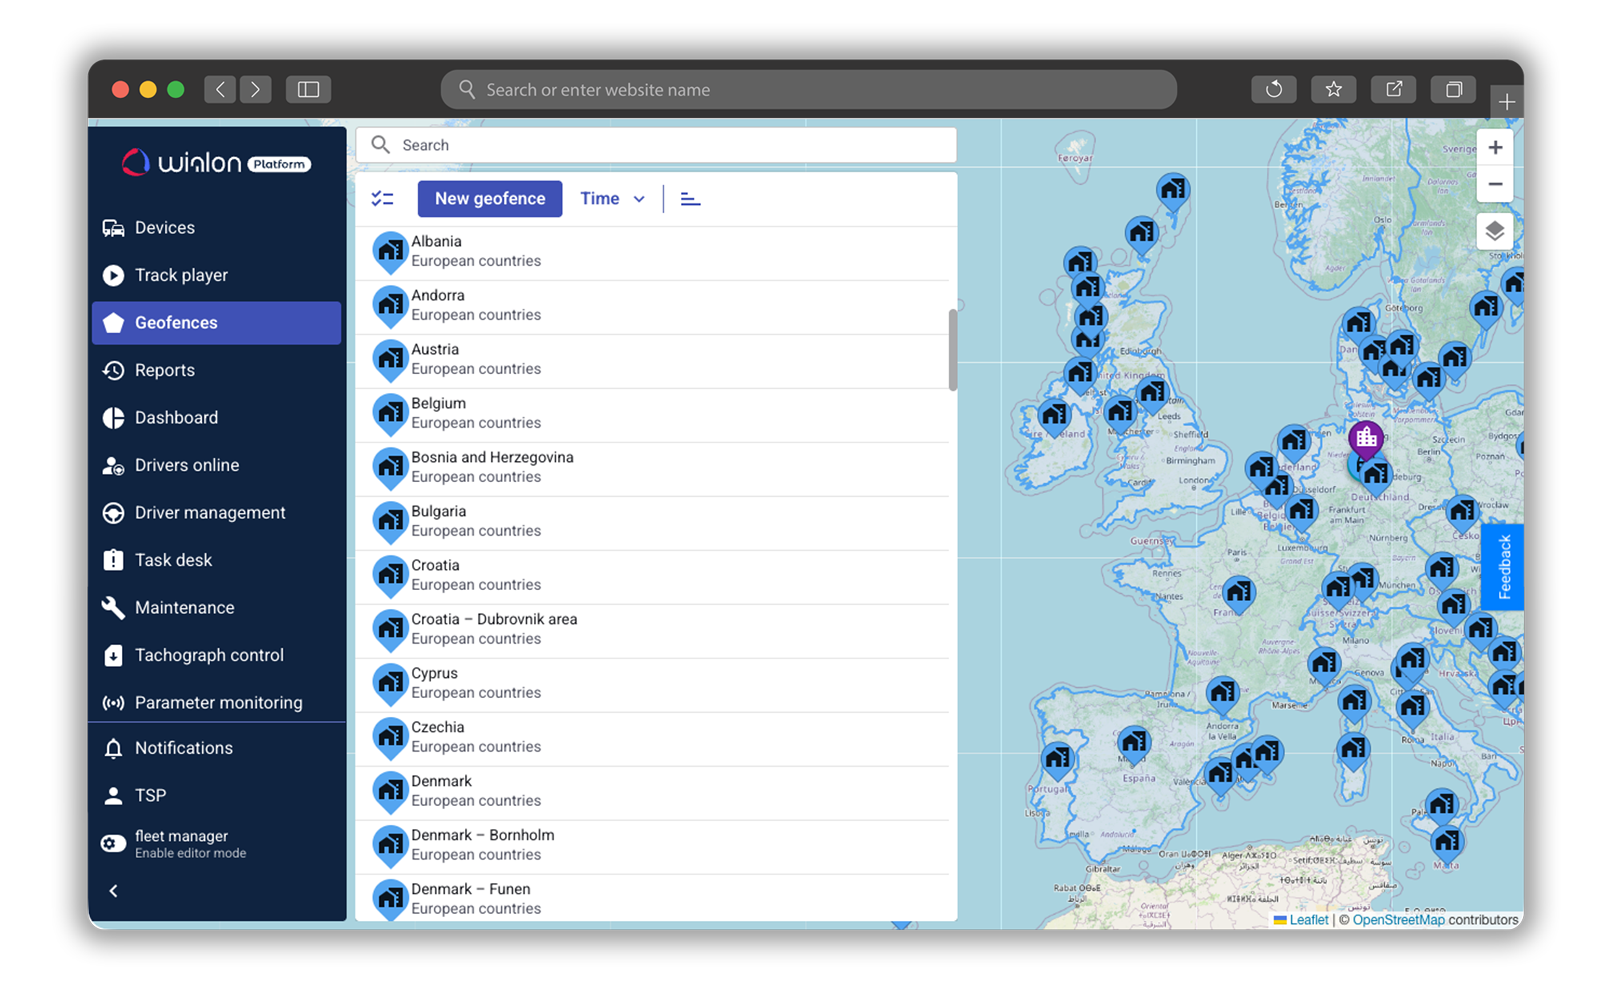Click the browser reload icon
Viewport: 1611px width, 995px height.
point(1274,90)
